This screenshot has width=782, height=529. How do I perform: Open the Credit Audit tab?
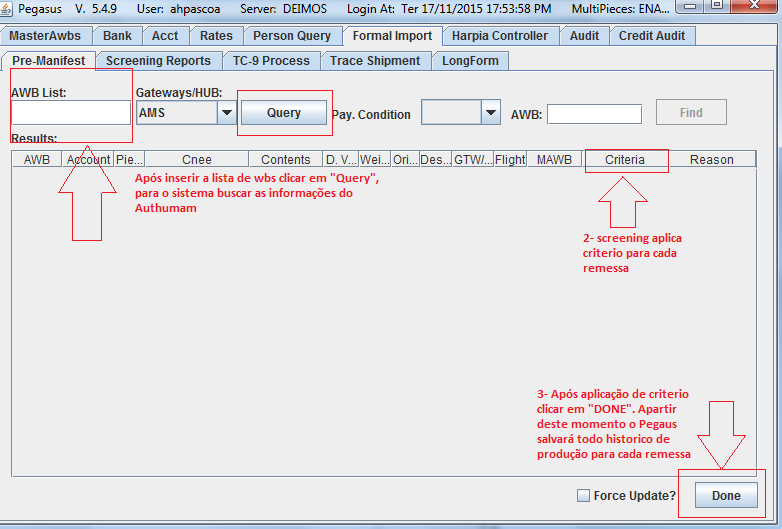point(652,36)
